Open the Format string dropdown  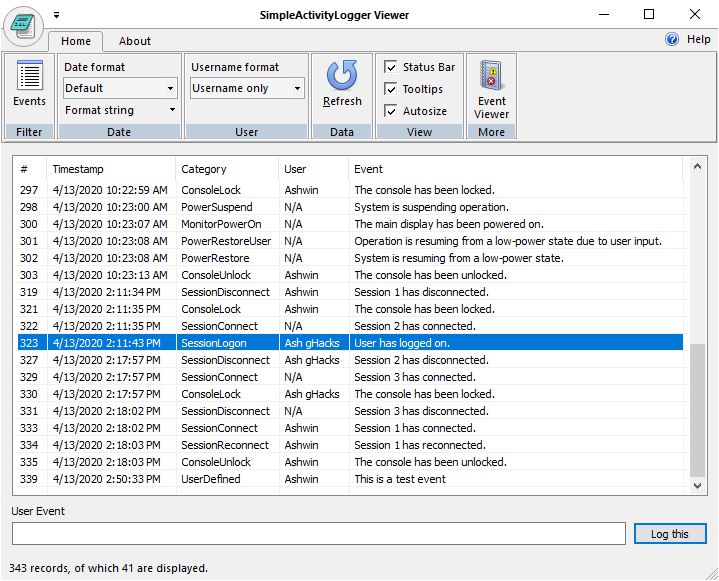pos(171,110)
